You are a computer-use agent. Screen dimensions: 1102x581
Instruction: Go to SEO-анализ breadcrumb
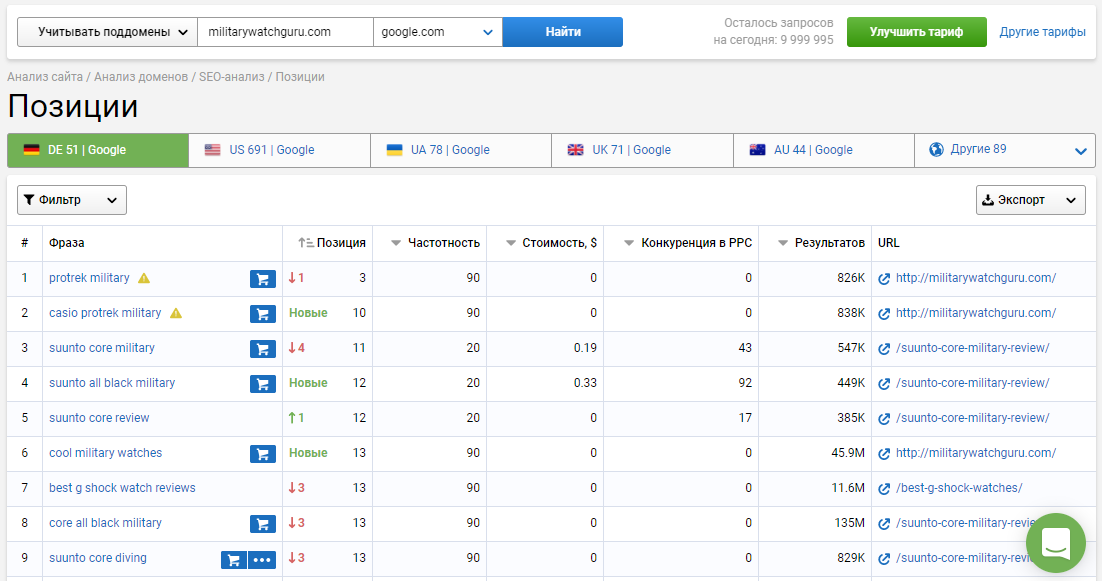(x=232, y=77)
